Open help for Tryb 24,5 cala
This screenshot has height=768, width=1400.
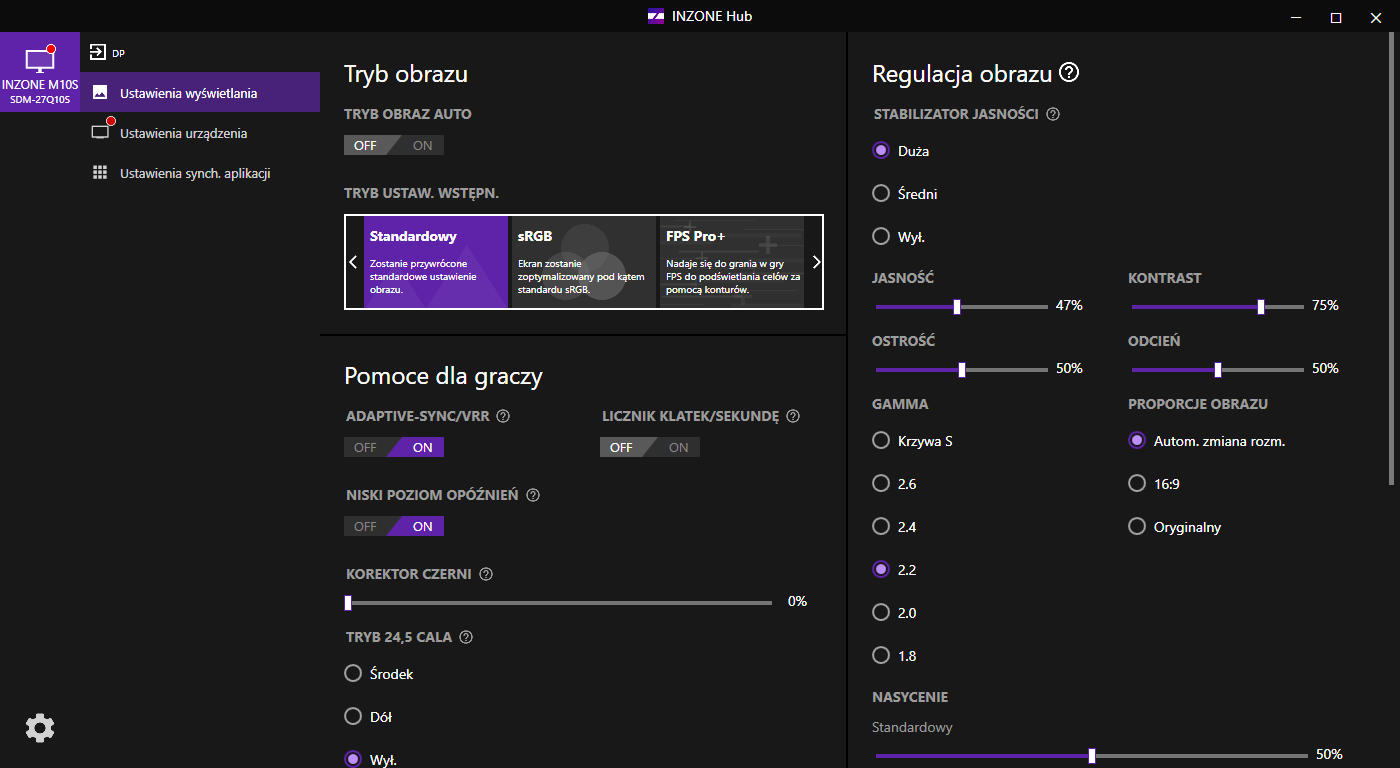(x=466, y=637)
